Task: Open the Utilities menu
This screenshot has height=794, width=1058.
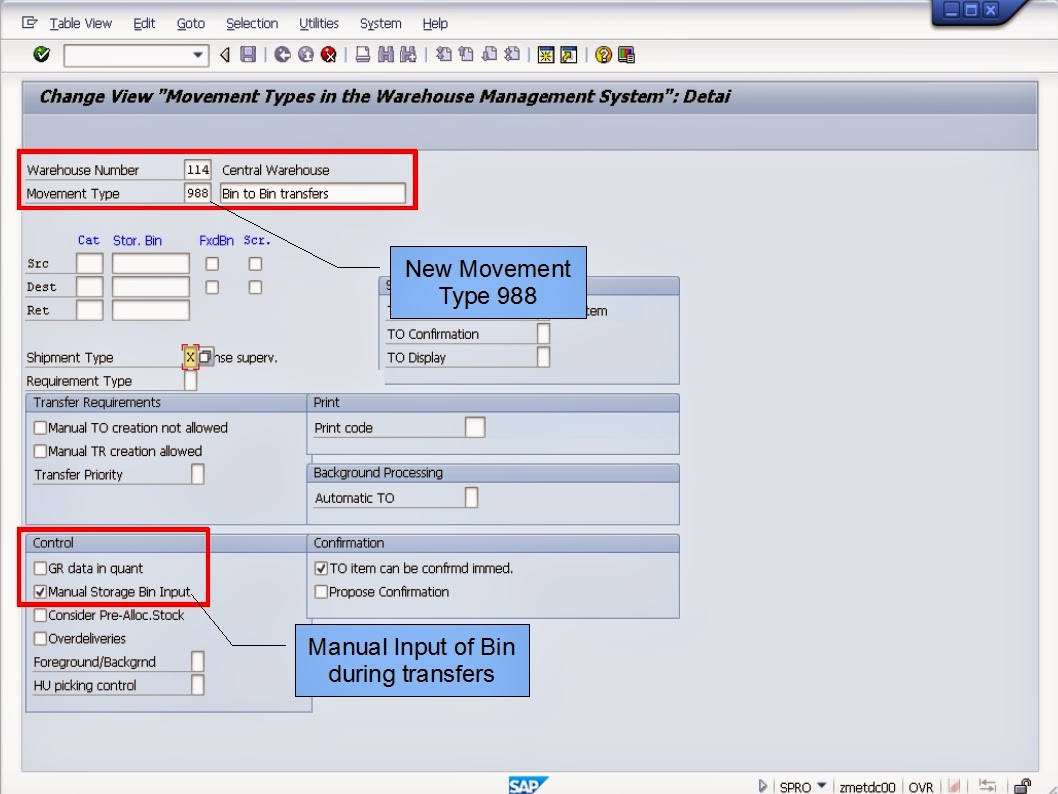Action: tap(319, 23)
